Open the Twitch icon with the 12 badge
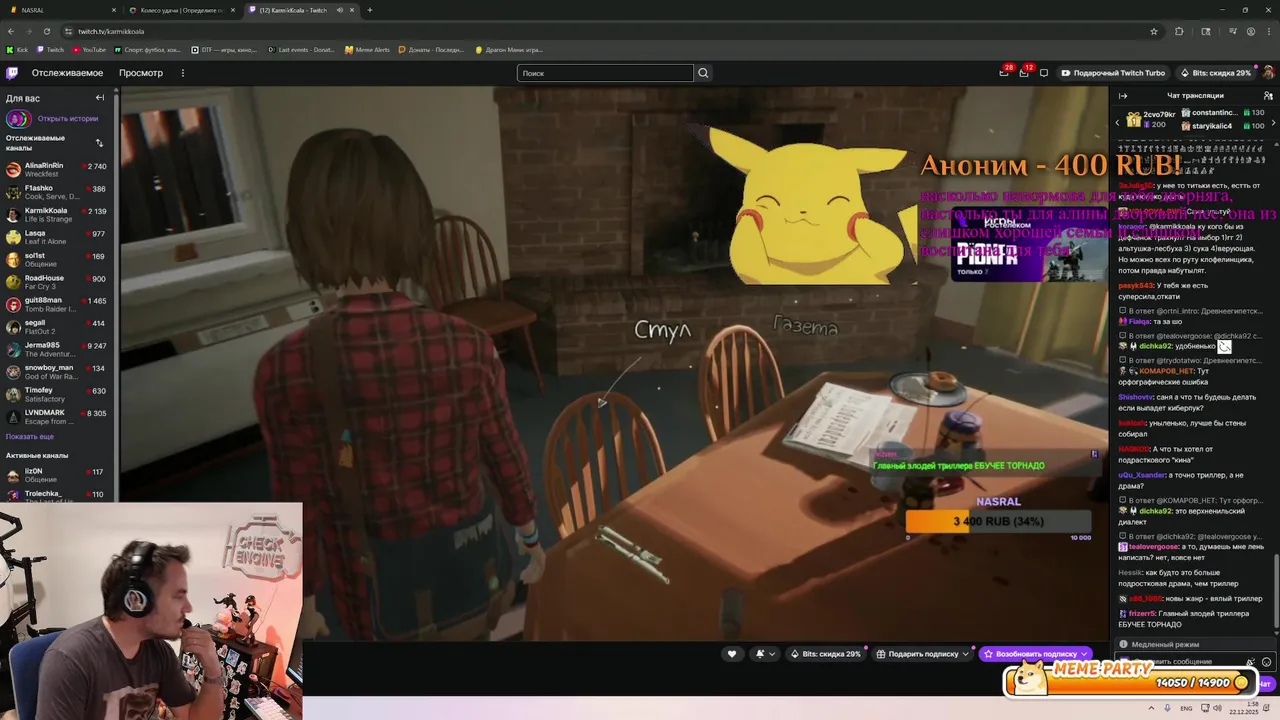The width and height of the screenshot is (1280, 720). tap(1024, 73)
